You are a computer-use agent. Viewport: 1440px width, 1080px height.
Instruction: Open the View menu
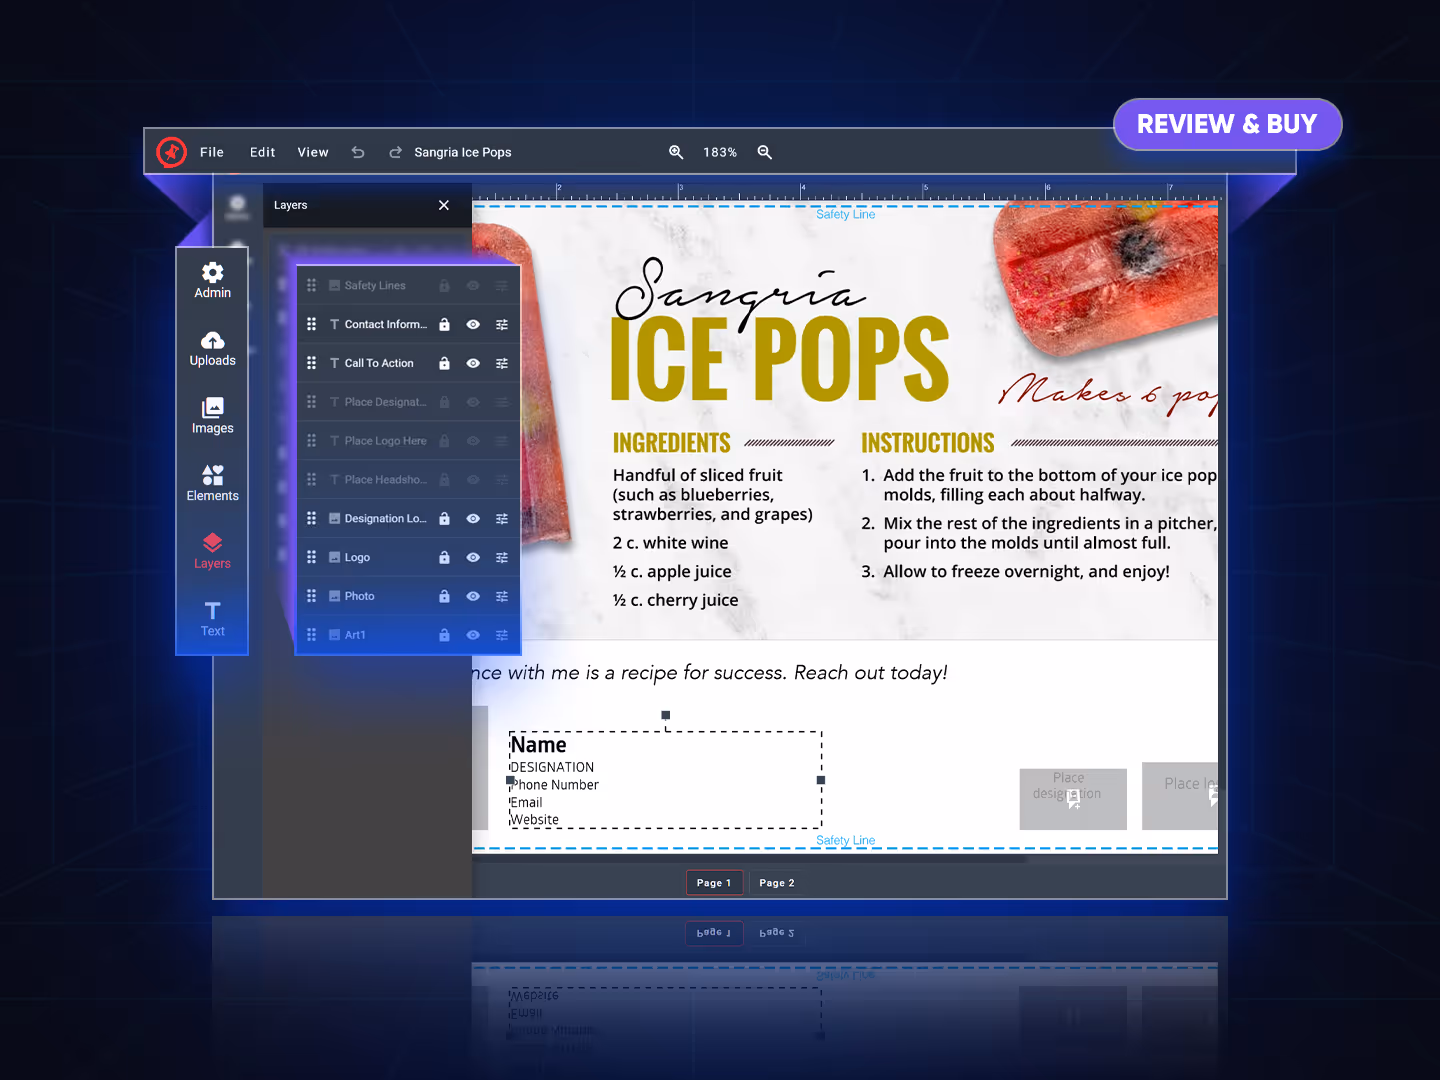(x=312, y=152)
